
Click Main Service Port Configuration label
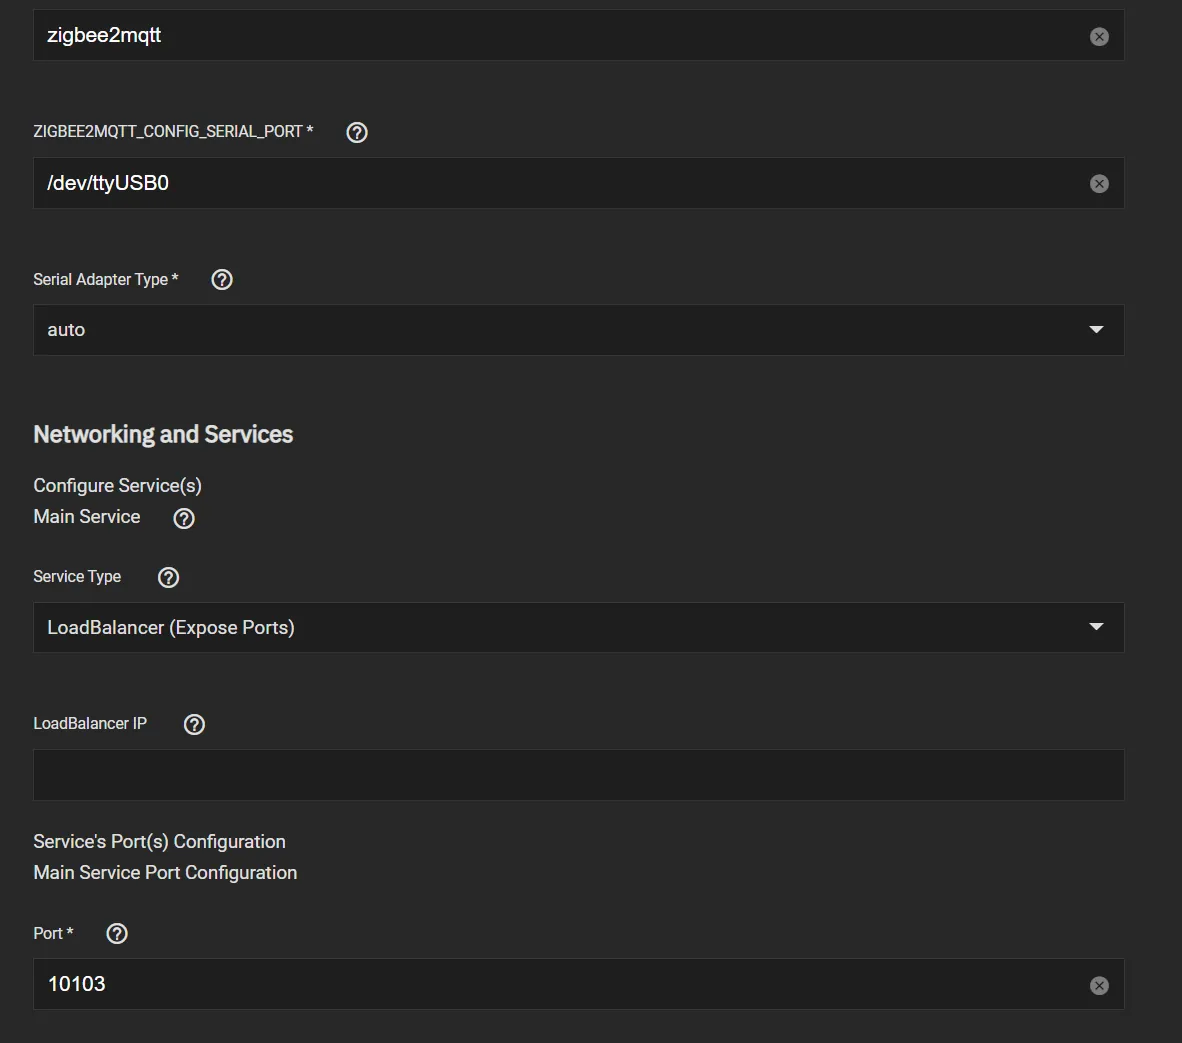click(x=165, y=873)
